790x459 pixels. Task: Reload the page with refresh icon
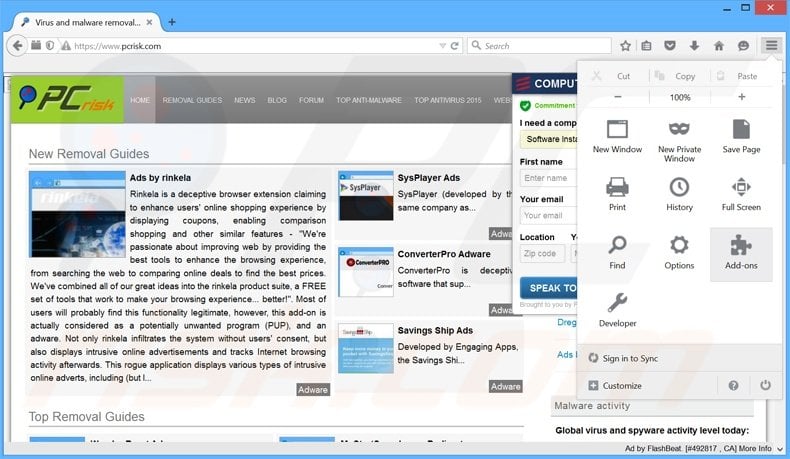point(454,46)
